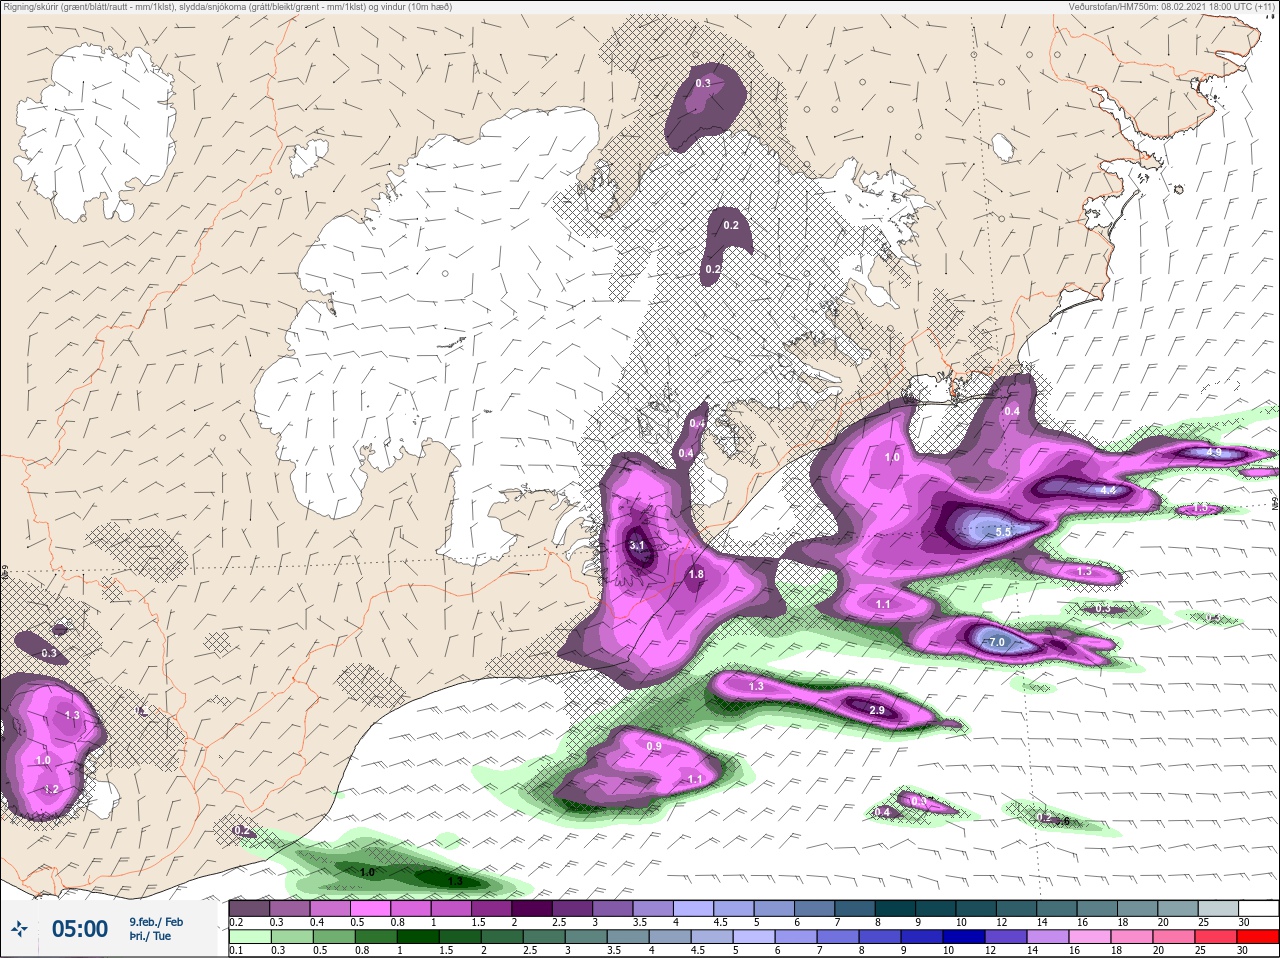Click the 4.9 precipitation value on the map
Viewport: 1280px width, 958px height.
pos(1215,453)
